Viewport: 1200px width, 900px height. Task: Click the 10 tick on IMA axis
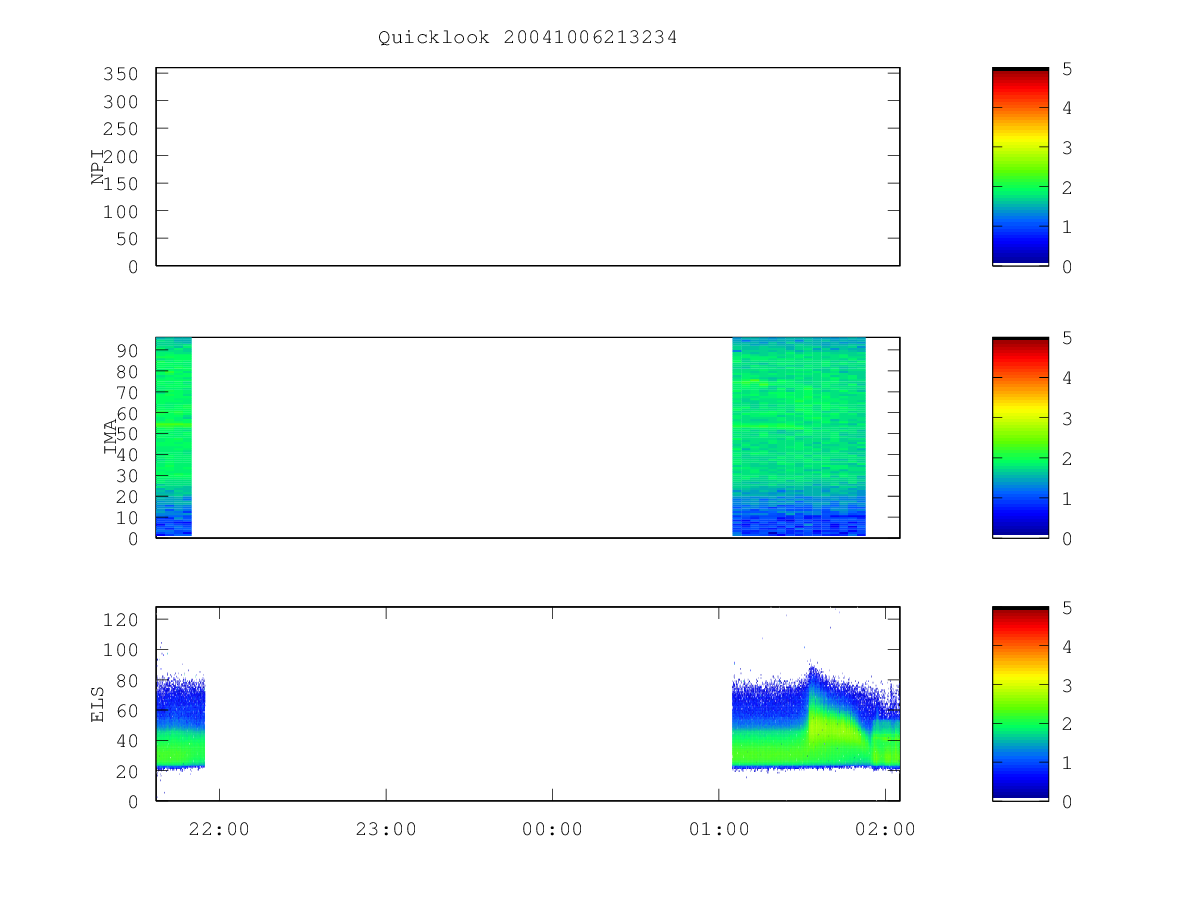click(128, 518)
